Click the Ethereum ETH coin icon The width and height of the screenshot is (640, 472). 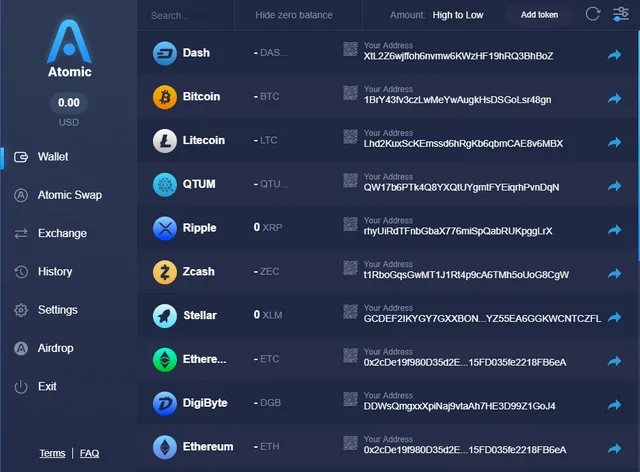(x=165, y=447)
